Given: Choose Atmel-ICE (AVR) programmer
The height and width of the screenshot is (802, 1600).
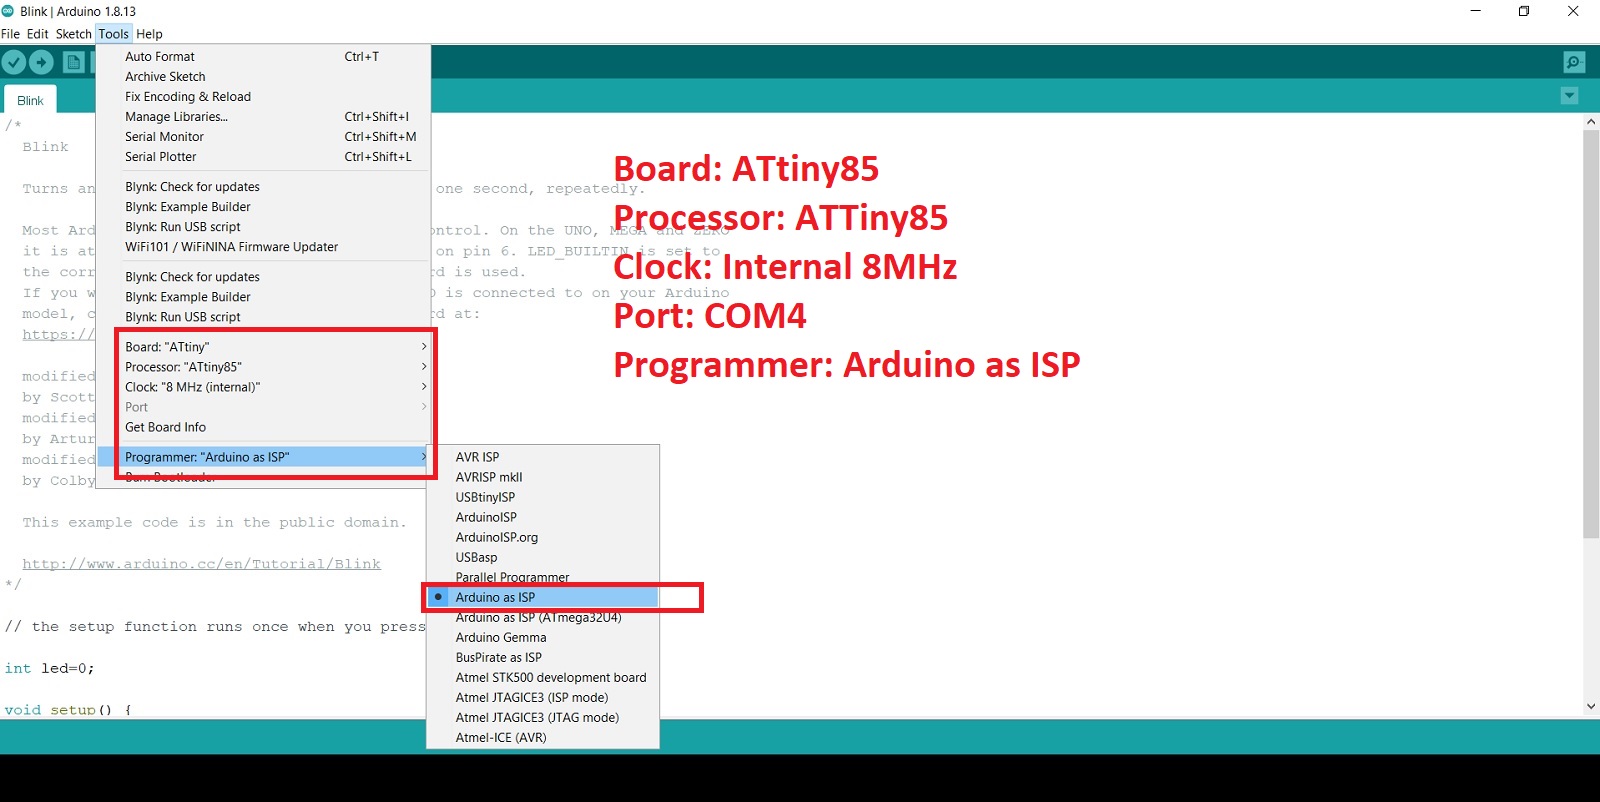Looking at the screenshot, I should pyautogui.click(x=543, y=737).
